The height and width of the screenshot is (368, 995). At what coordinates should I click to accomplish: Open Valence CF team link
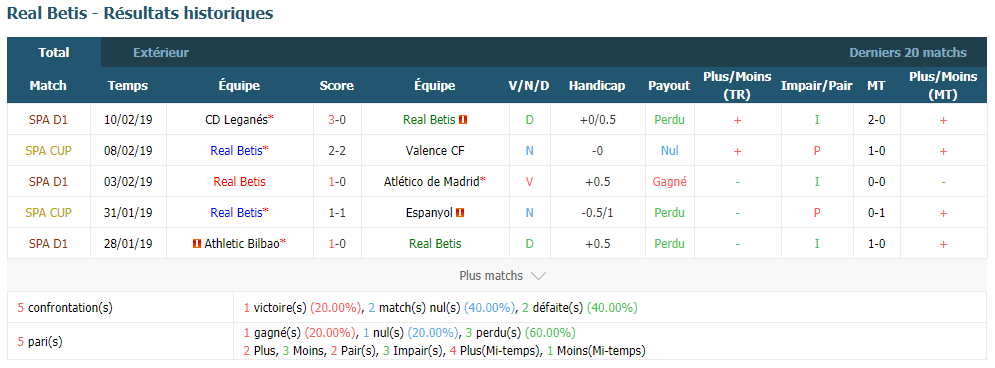click(x=435, y=151)
